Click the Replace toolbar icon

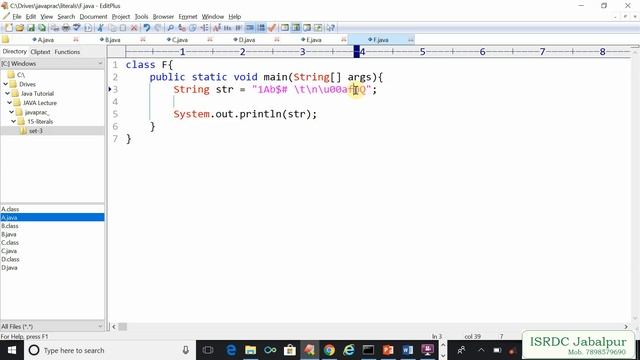pyautogui.click(x=182, y=28)
